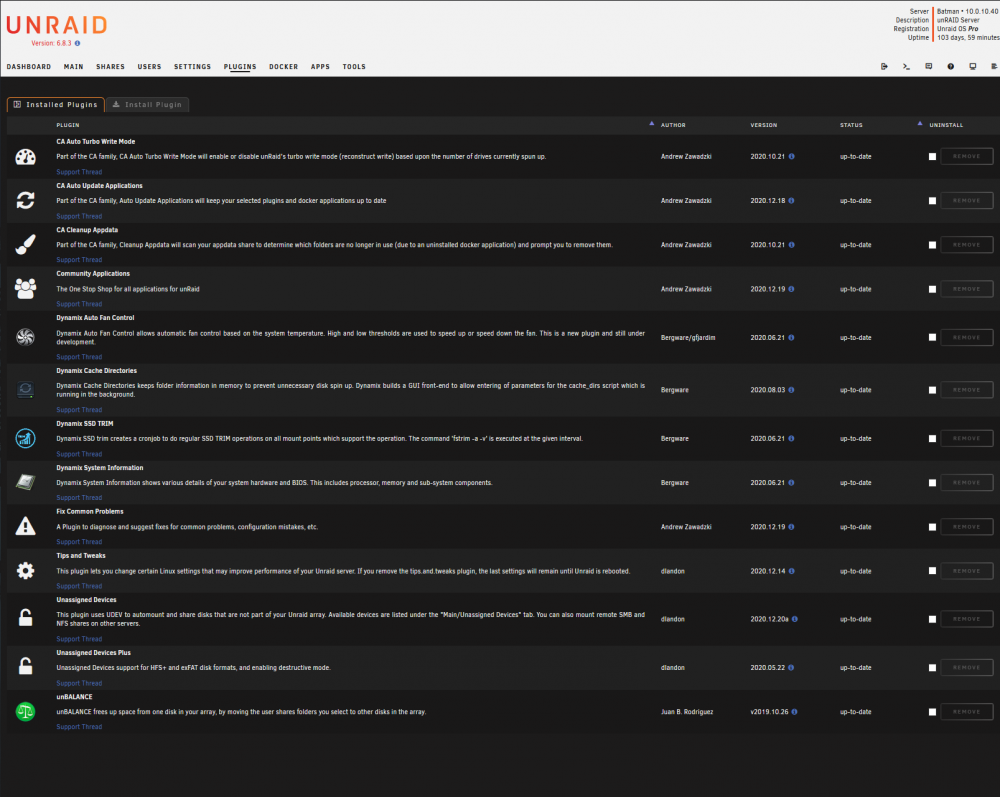Click the Unassigned Devices padlock icon

[26, 618]
